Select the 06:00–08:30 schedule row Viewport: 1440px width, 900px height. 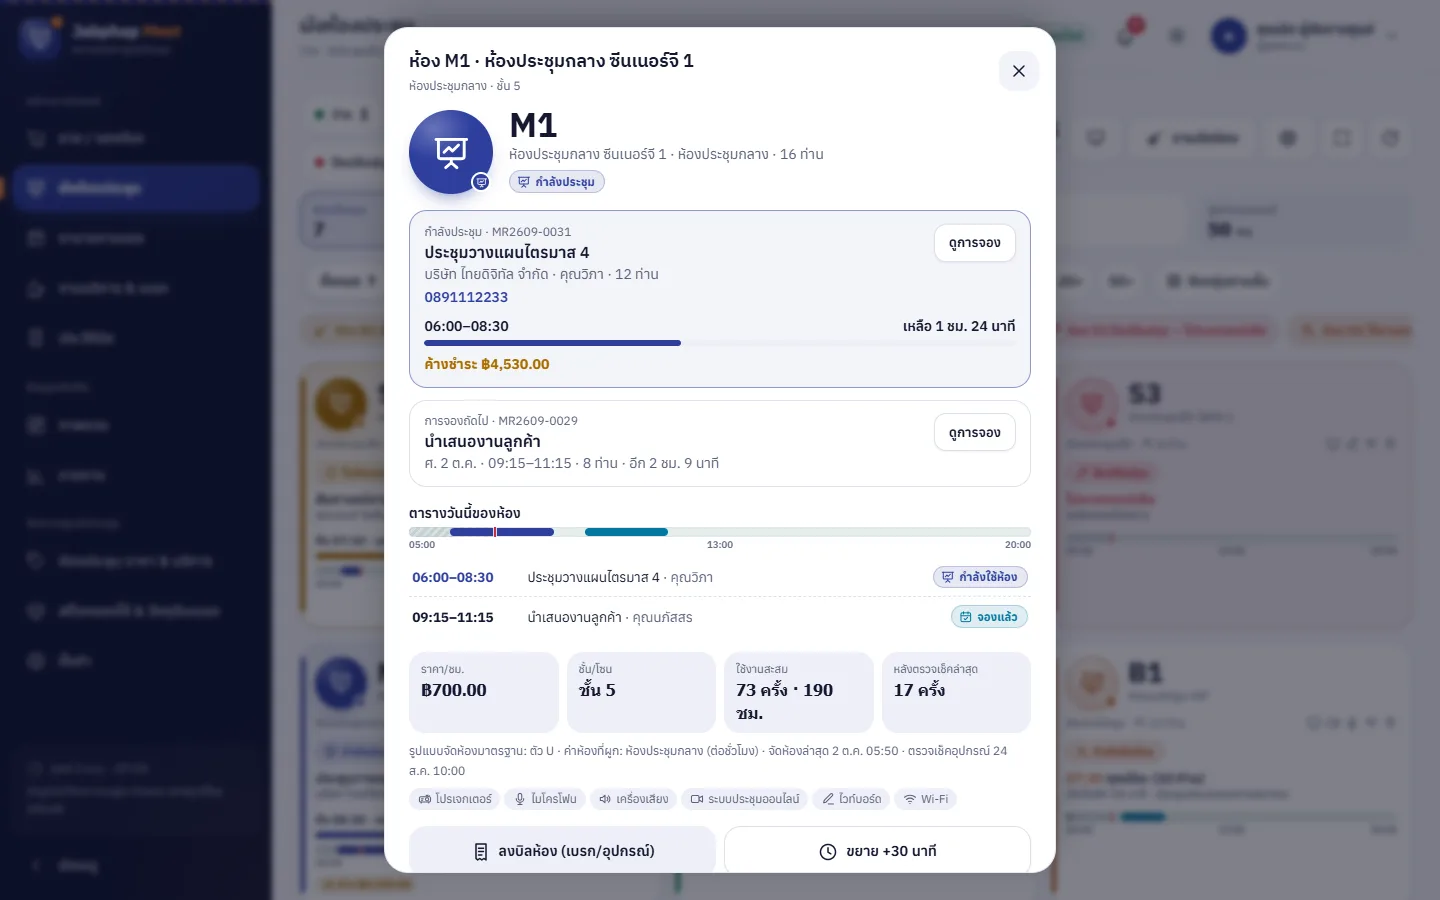(x=720, y=577)
